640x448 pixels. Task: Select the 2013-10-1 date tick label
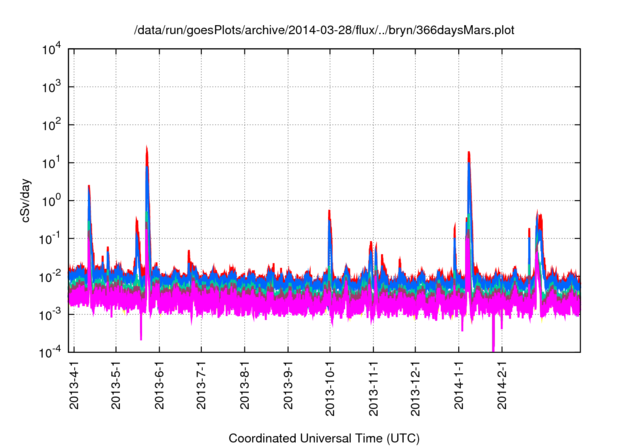point(331,387)
